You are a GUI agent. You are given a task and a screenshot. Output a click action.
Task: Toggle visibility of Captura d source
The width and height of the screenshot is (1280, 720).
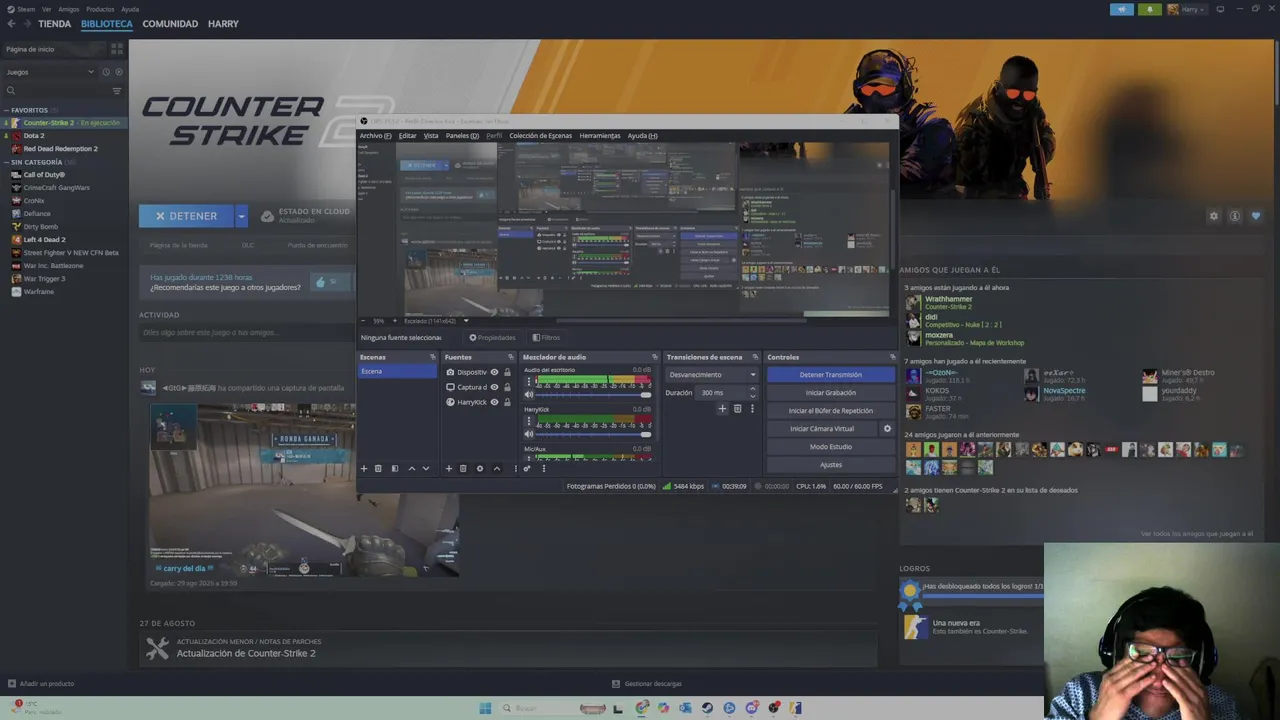click(x=494, y=387)
